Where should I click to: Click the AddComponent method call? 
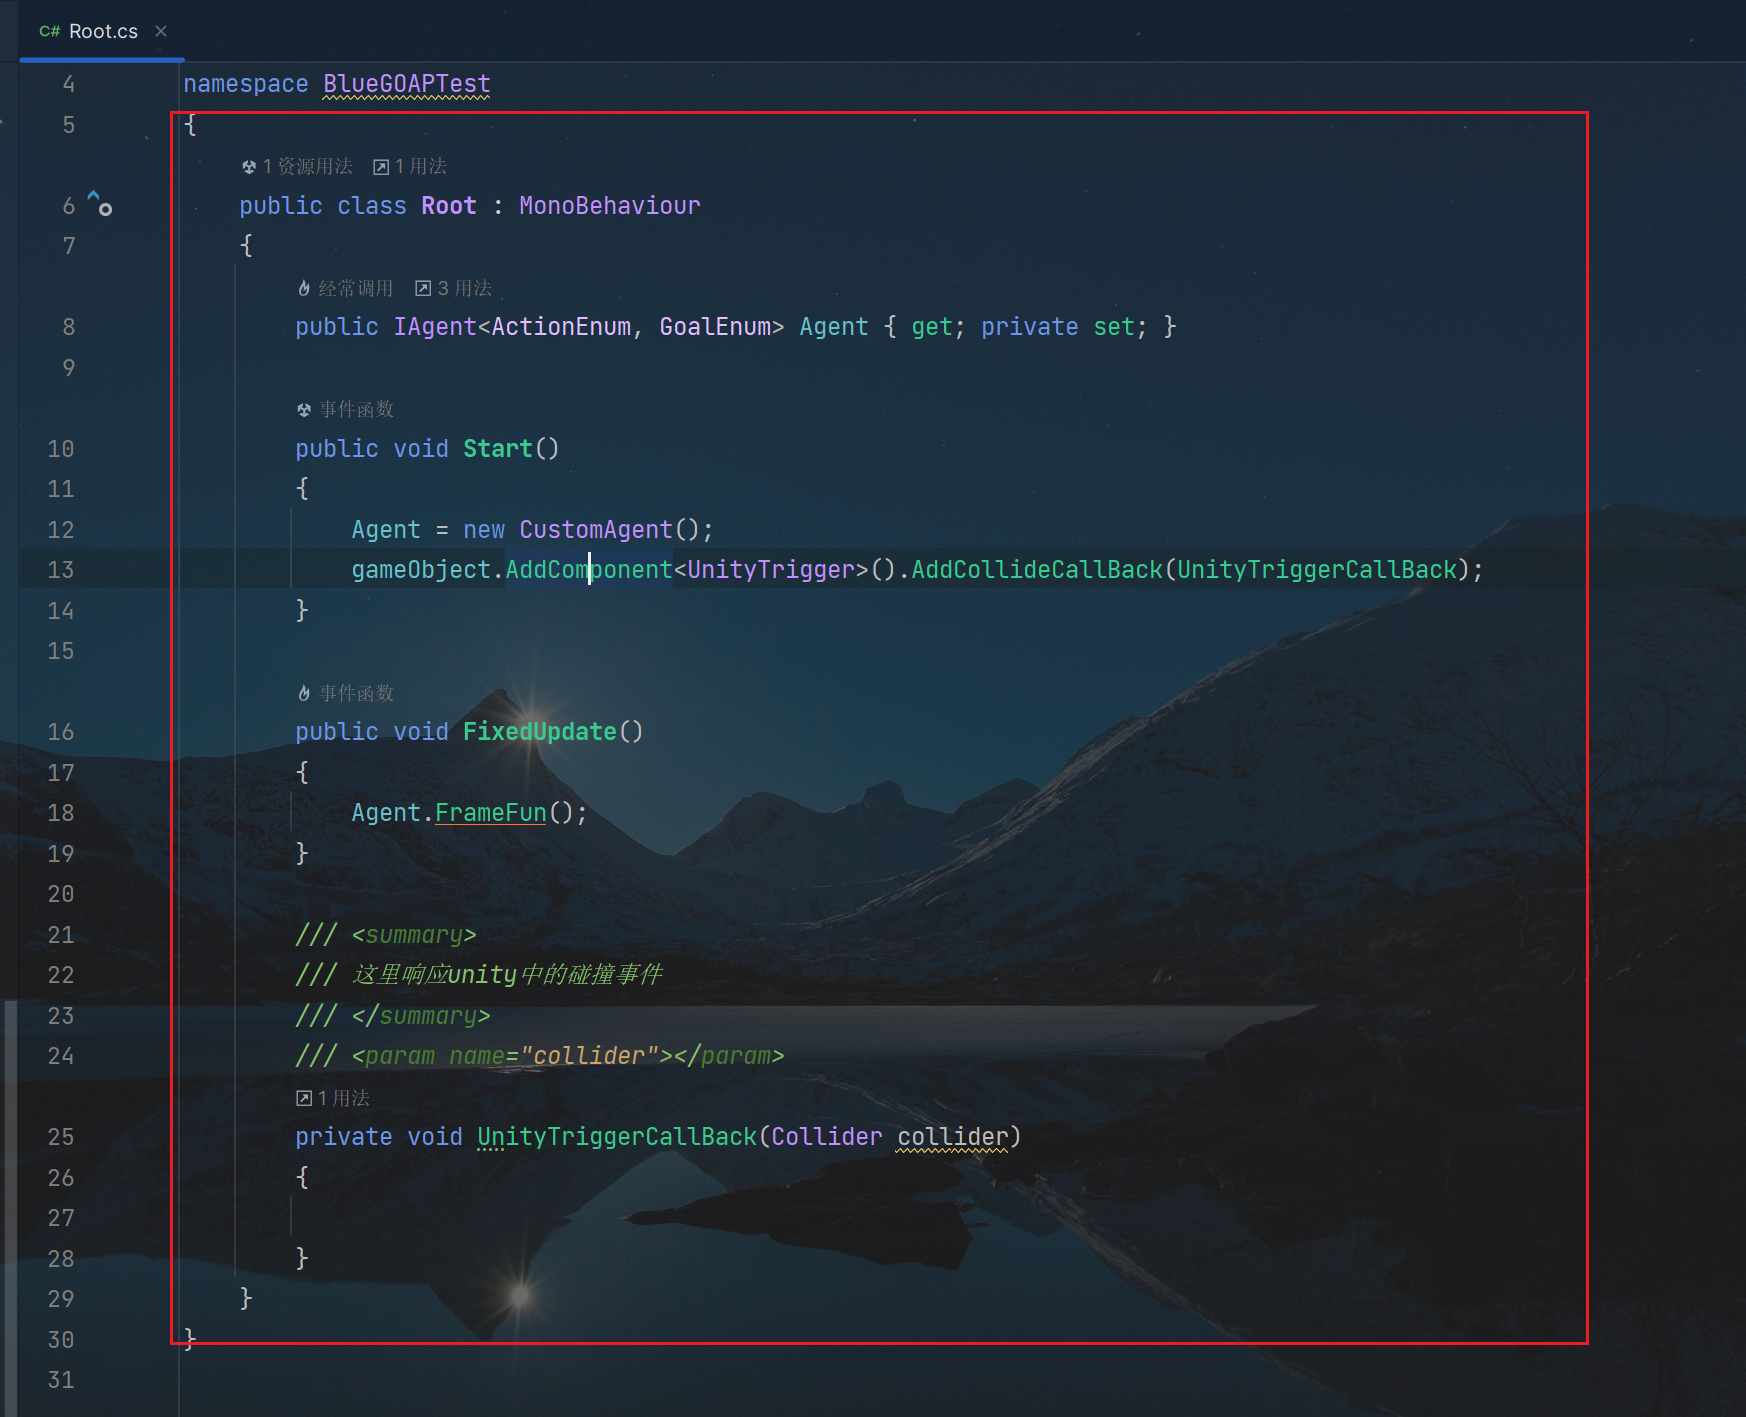coord(589,569)
